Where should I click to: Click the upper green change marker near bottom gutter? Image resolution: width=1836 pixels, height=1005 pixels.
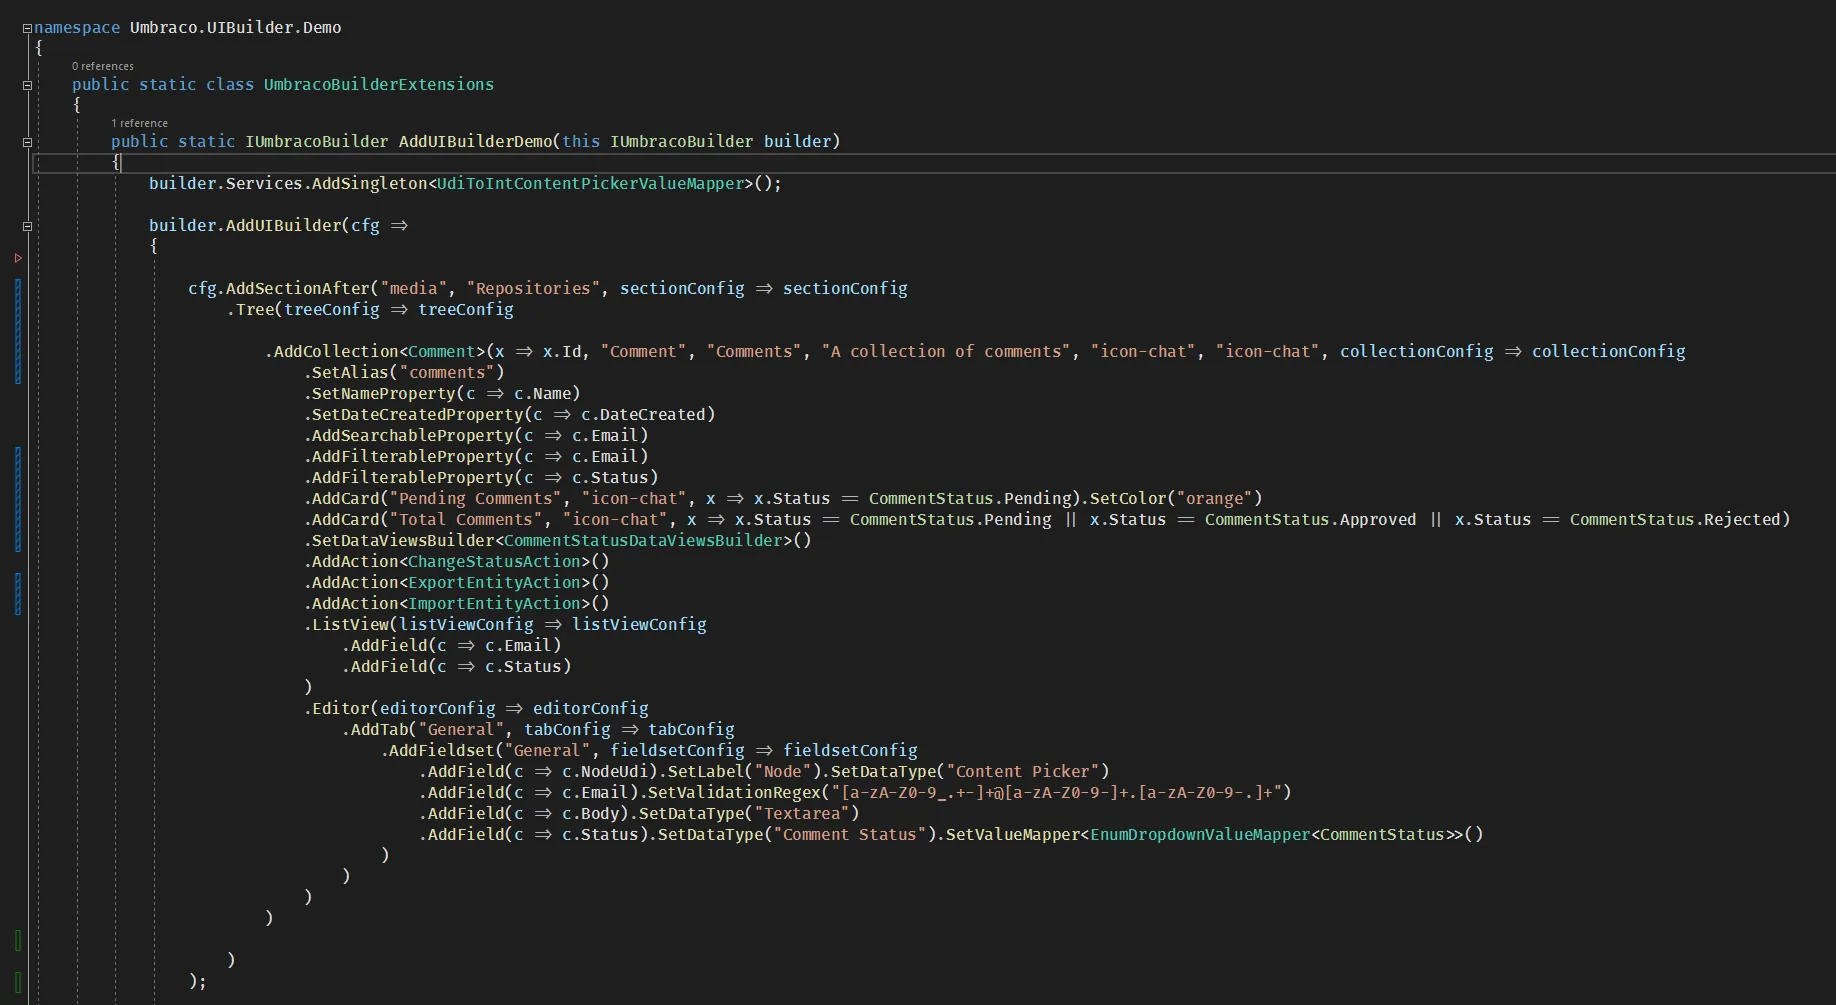coord(18,940)
